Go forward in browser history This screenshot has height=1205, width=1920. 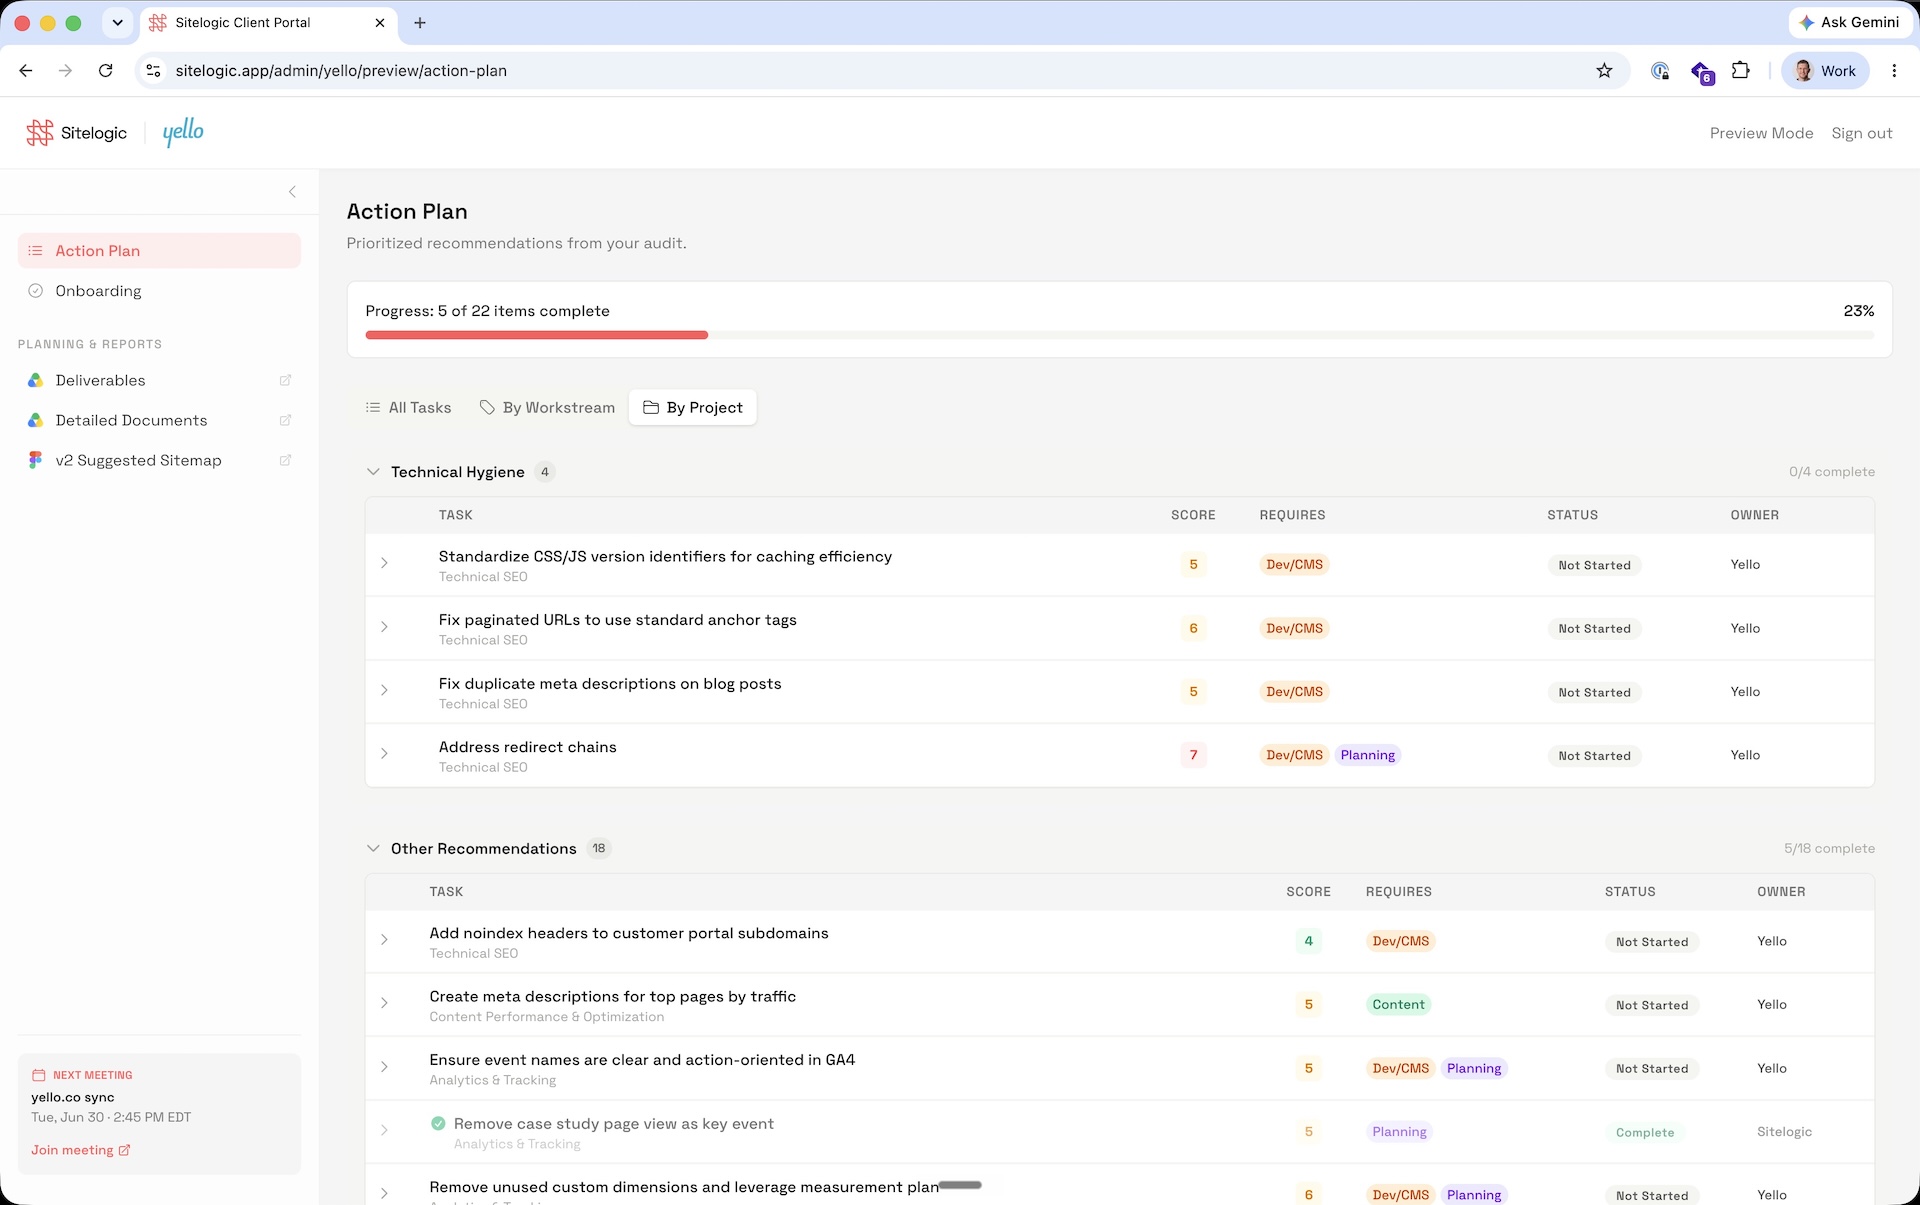(x=65, y=70)
